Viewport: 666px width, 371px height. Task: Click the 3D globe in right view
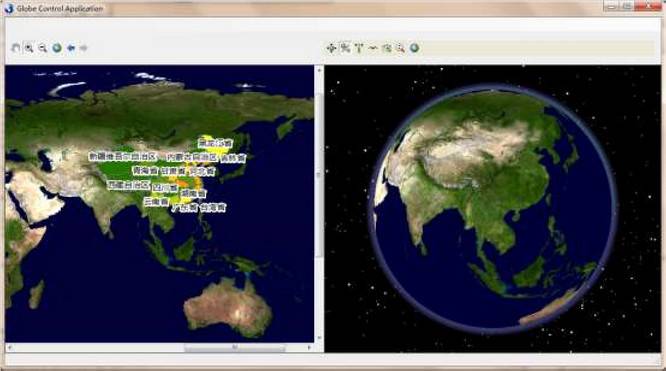coord(493,209)
